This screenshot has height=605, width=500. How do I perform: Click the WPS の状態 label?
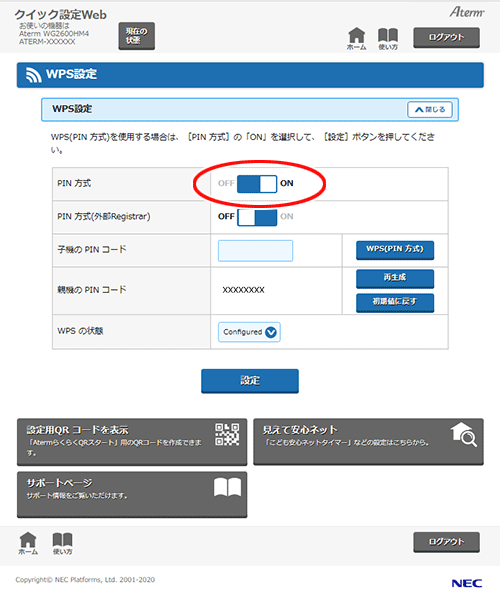pos(80,331)
